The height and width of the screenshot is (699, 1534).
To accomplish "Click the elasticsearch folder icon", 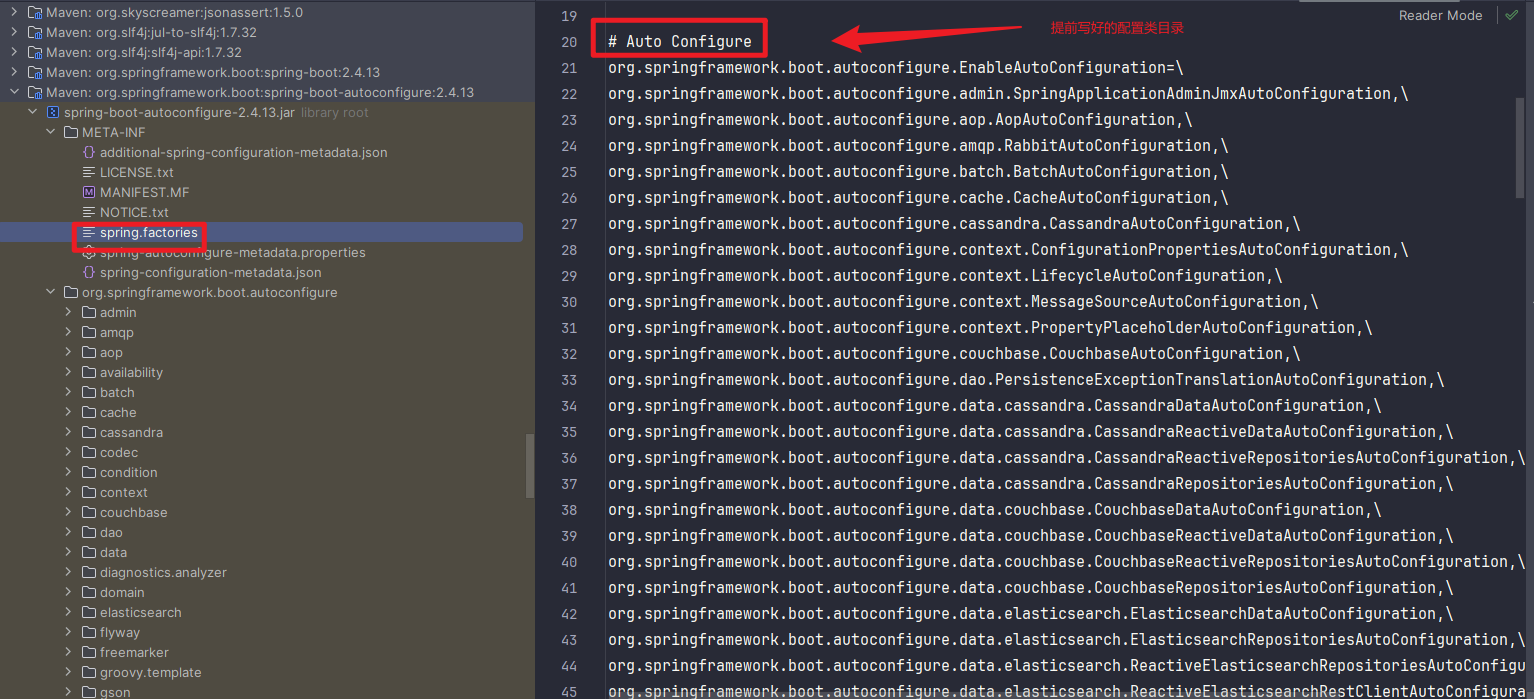I will (89, 613).
